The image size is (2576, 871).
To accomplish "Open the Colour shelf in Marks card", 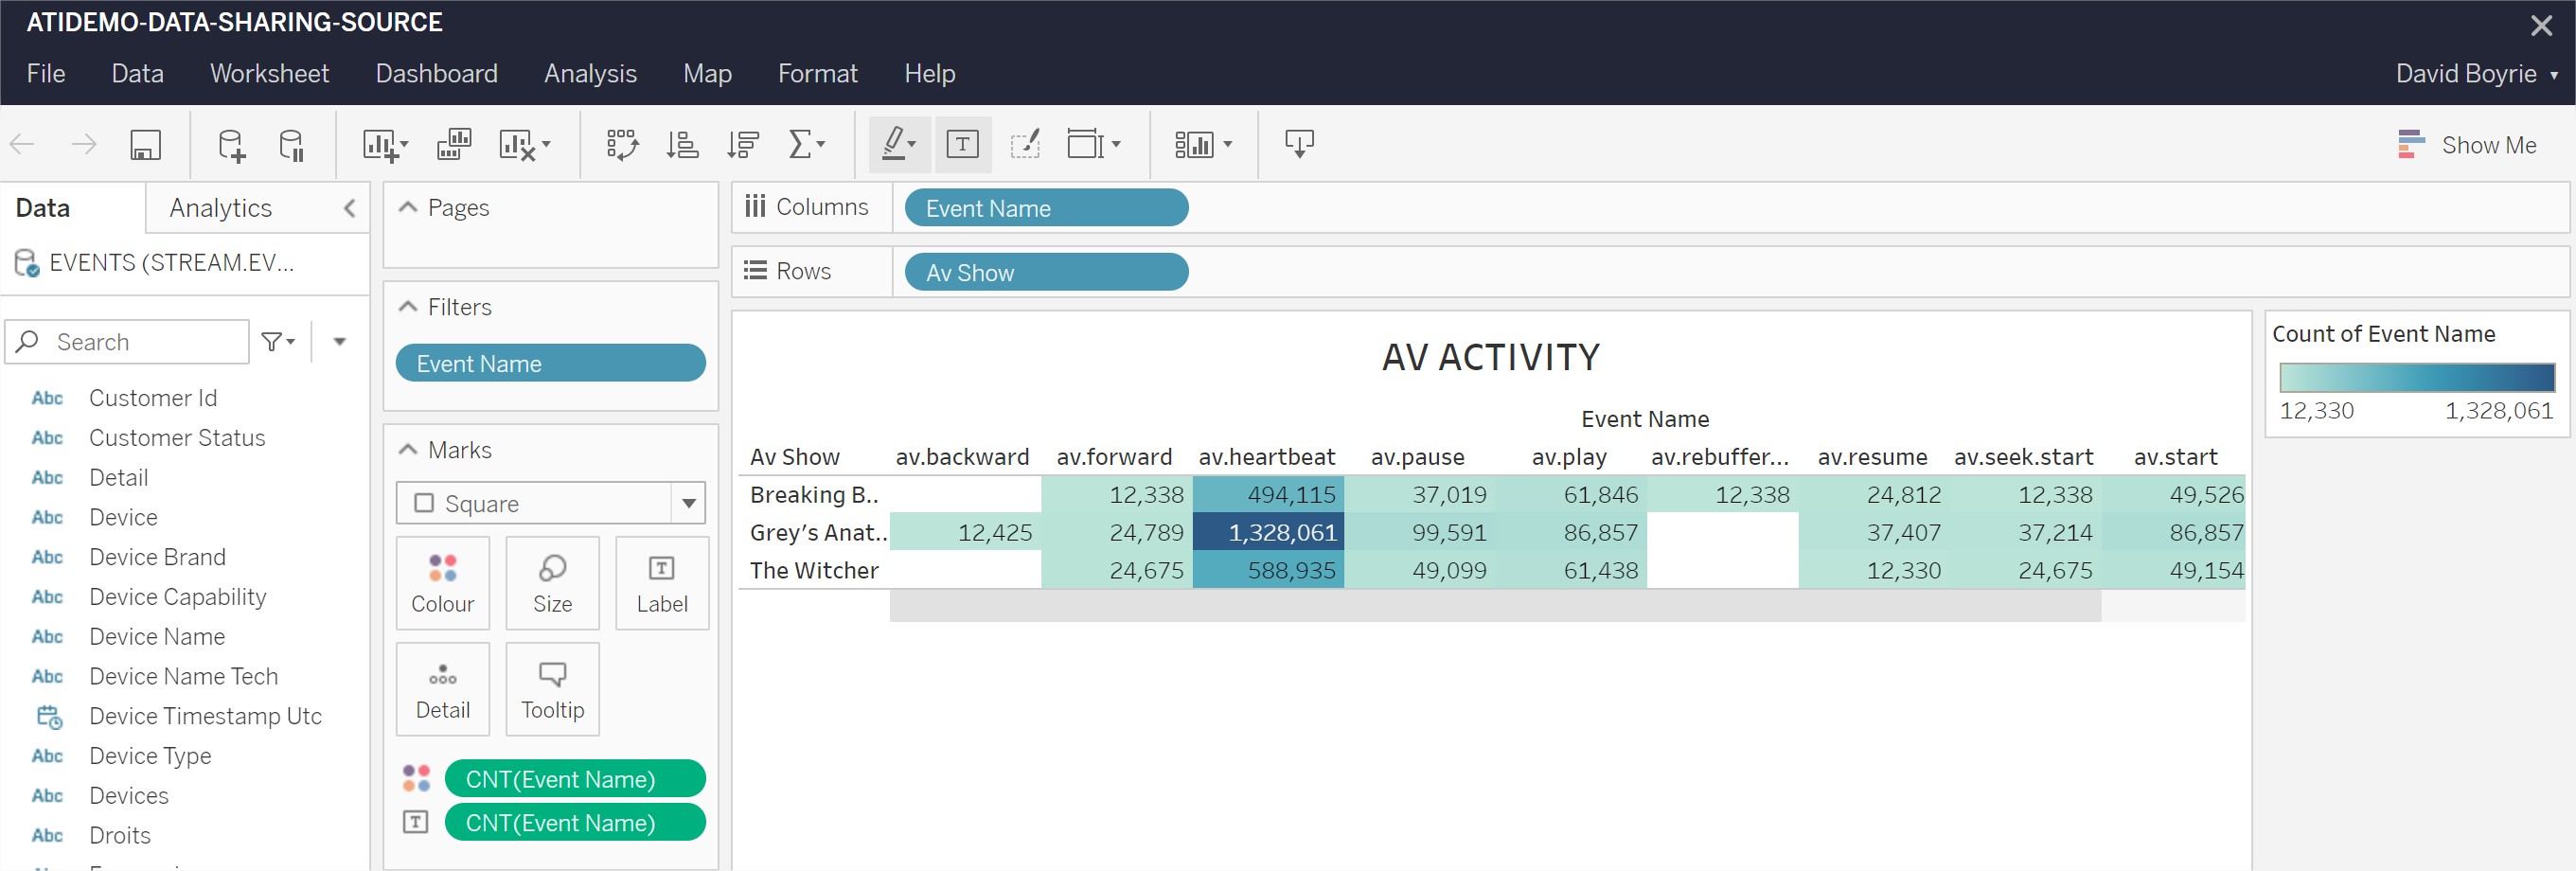I will pyautogui.click(x=442, y=583).
